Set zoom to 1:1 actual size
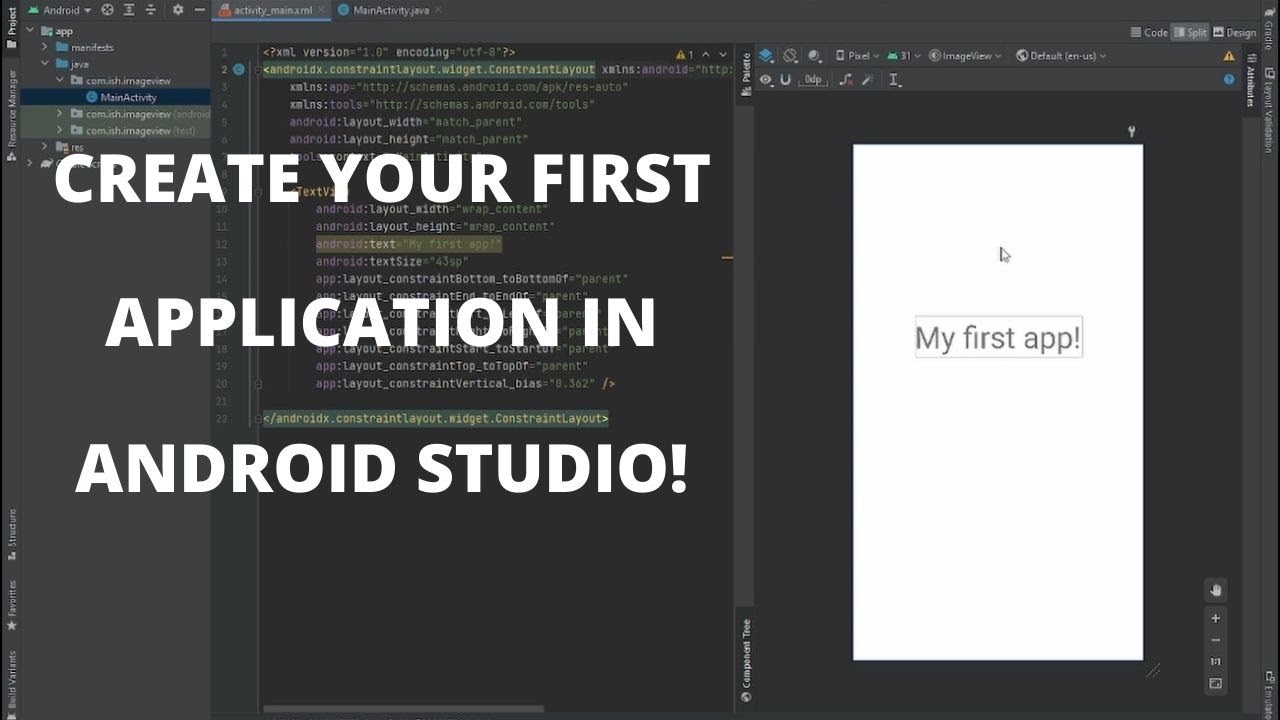The width and height of the screenshot is (1280, 720). (x=1216, y=662)
